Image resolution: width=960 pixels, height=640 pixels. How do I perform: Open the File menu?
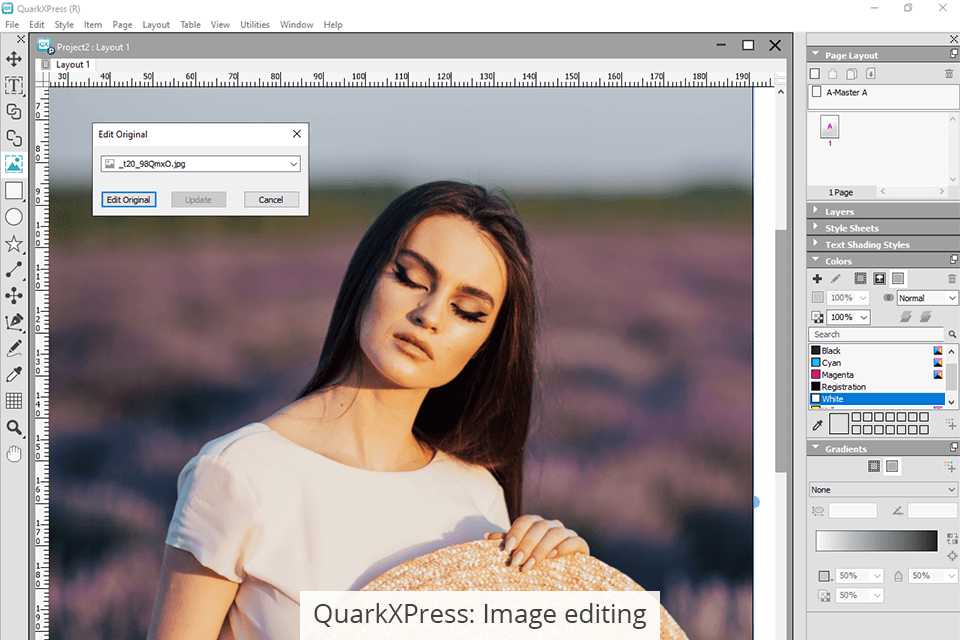(x=12, y=24)
